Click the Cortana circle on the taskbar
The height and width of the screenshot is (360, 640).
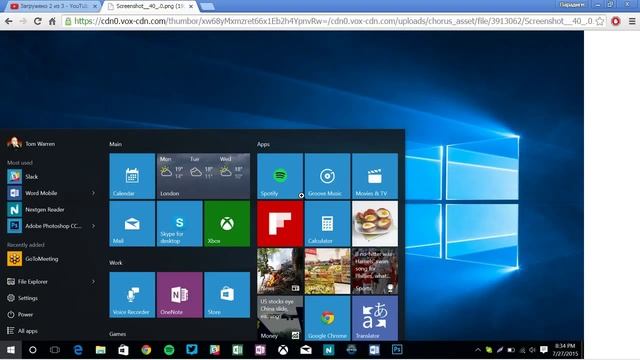pos(33,350)
